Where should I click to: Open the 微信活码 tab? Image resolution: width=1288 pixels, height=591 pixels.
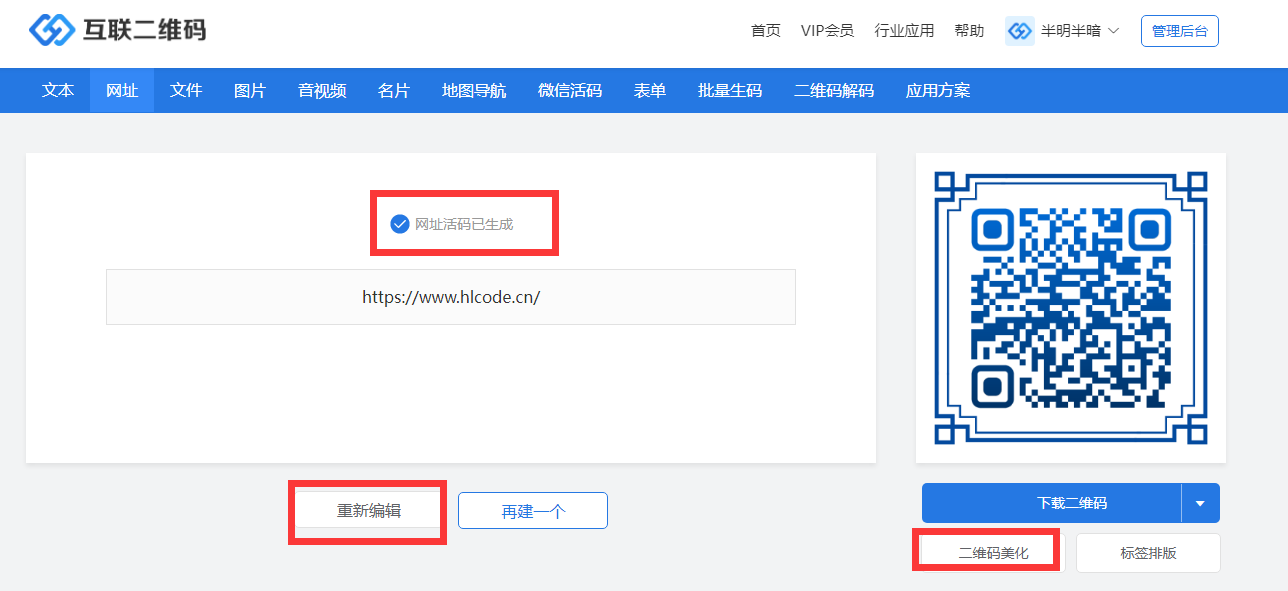pyautogui.click(x=570, y=91)
